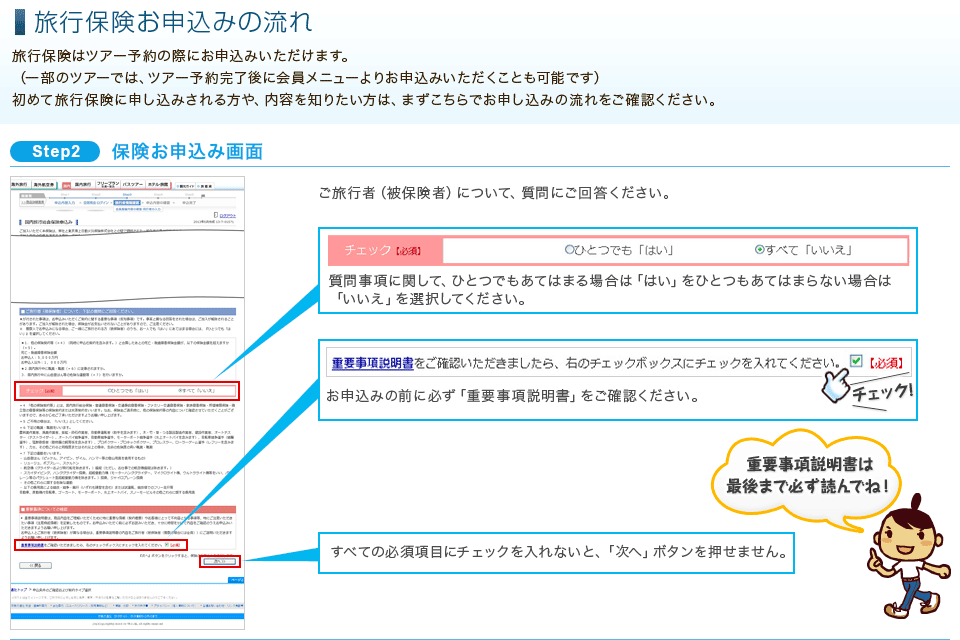Tick the green checkbox in the enlarged callout
Viewport: 960px width, 640px height.
(x=855, y=361)
